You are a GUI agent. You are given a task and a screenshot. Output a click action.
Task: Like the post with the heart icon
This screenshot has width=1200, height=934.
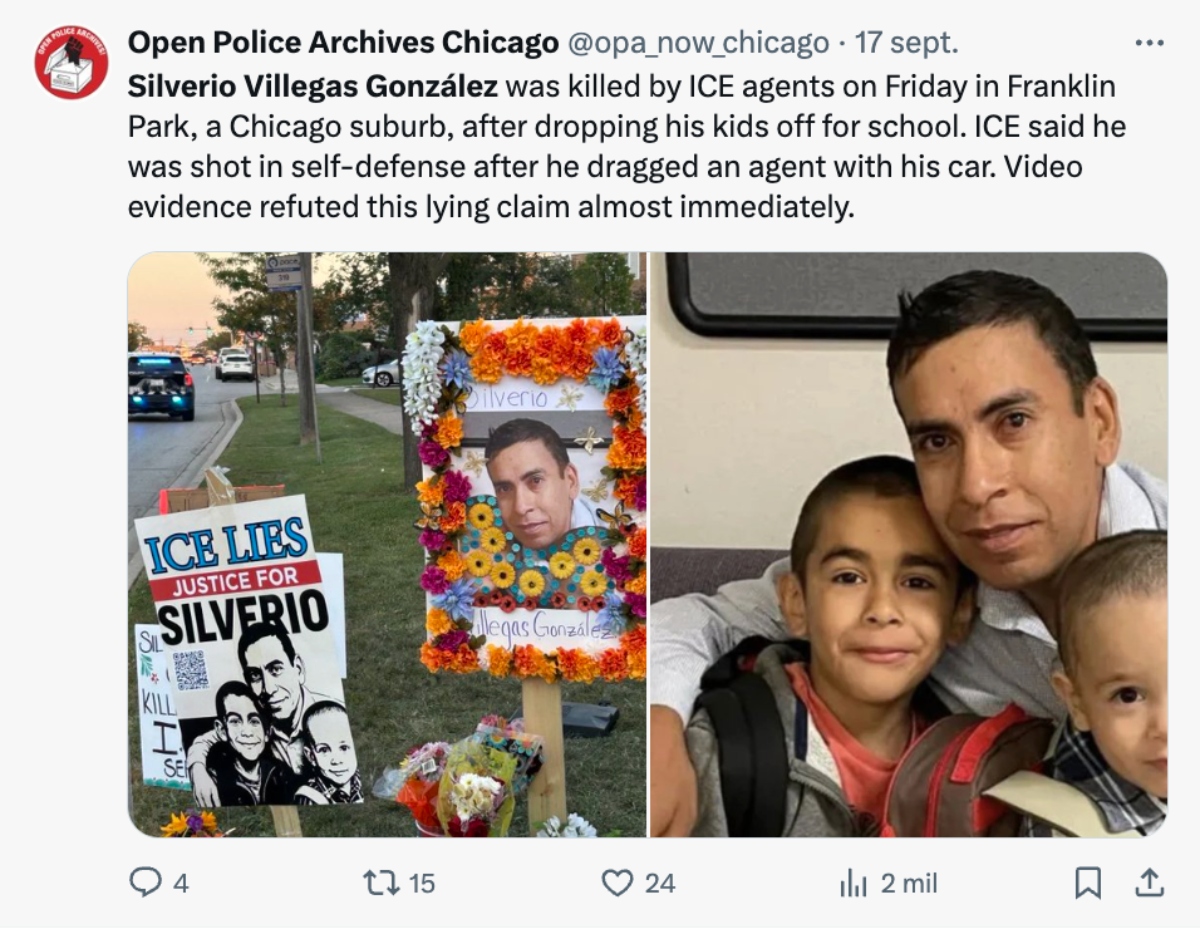[x=618, y=882]
